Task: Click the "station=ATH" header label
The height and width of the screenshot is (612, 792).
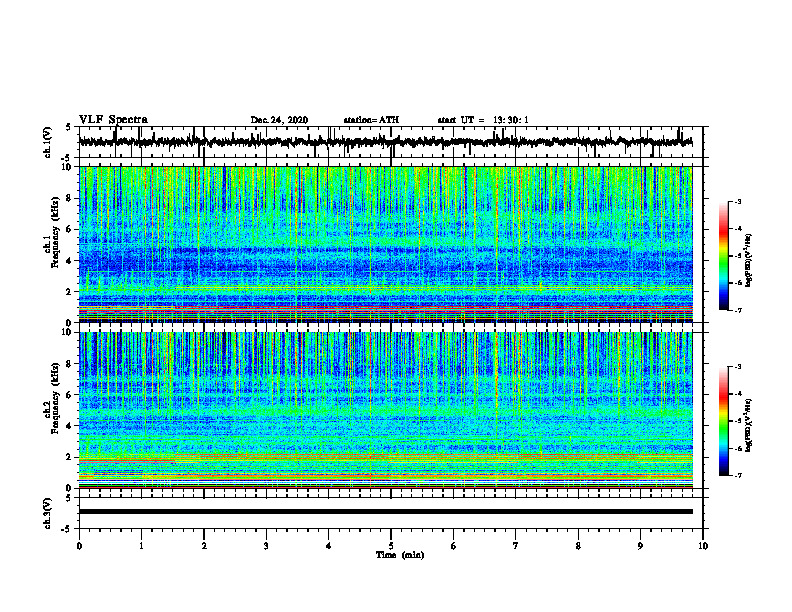Action: click(x=371, y=120)
